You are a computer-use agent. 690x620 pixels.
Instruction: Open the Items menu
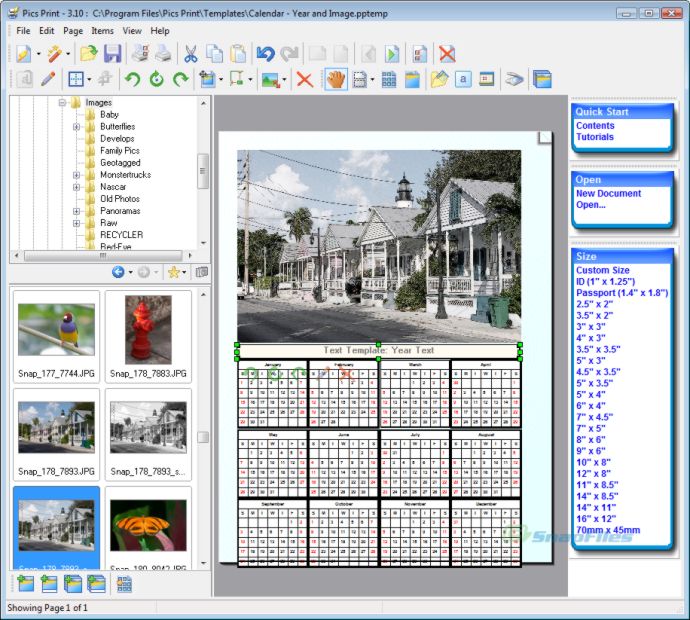(103, 31)
